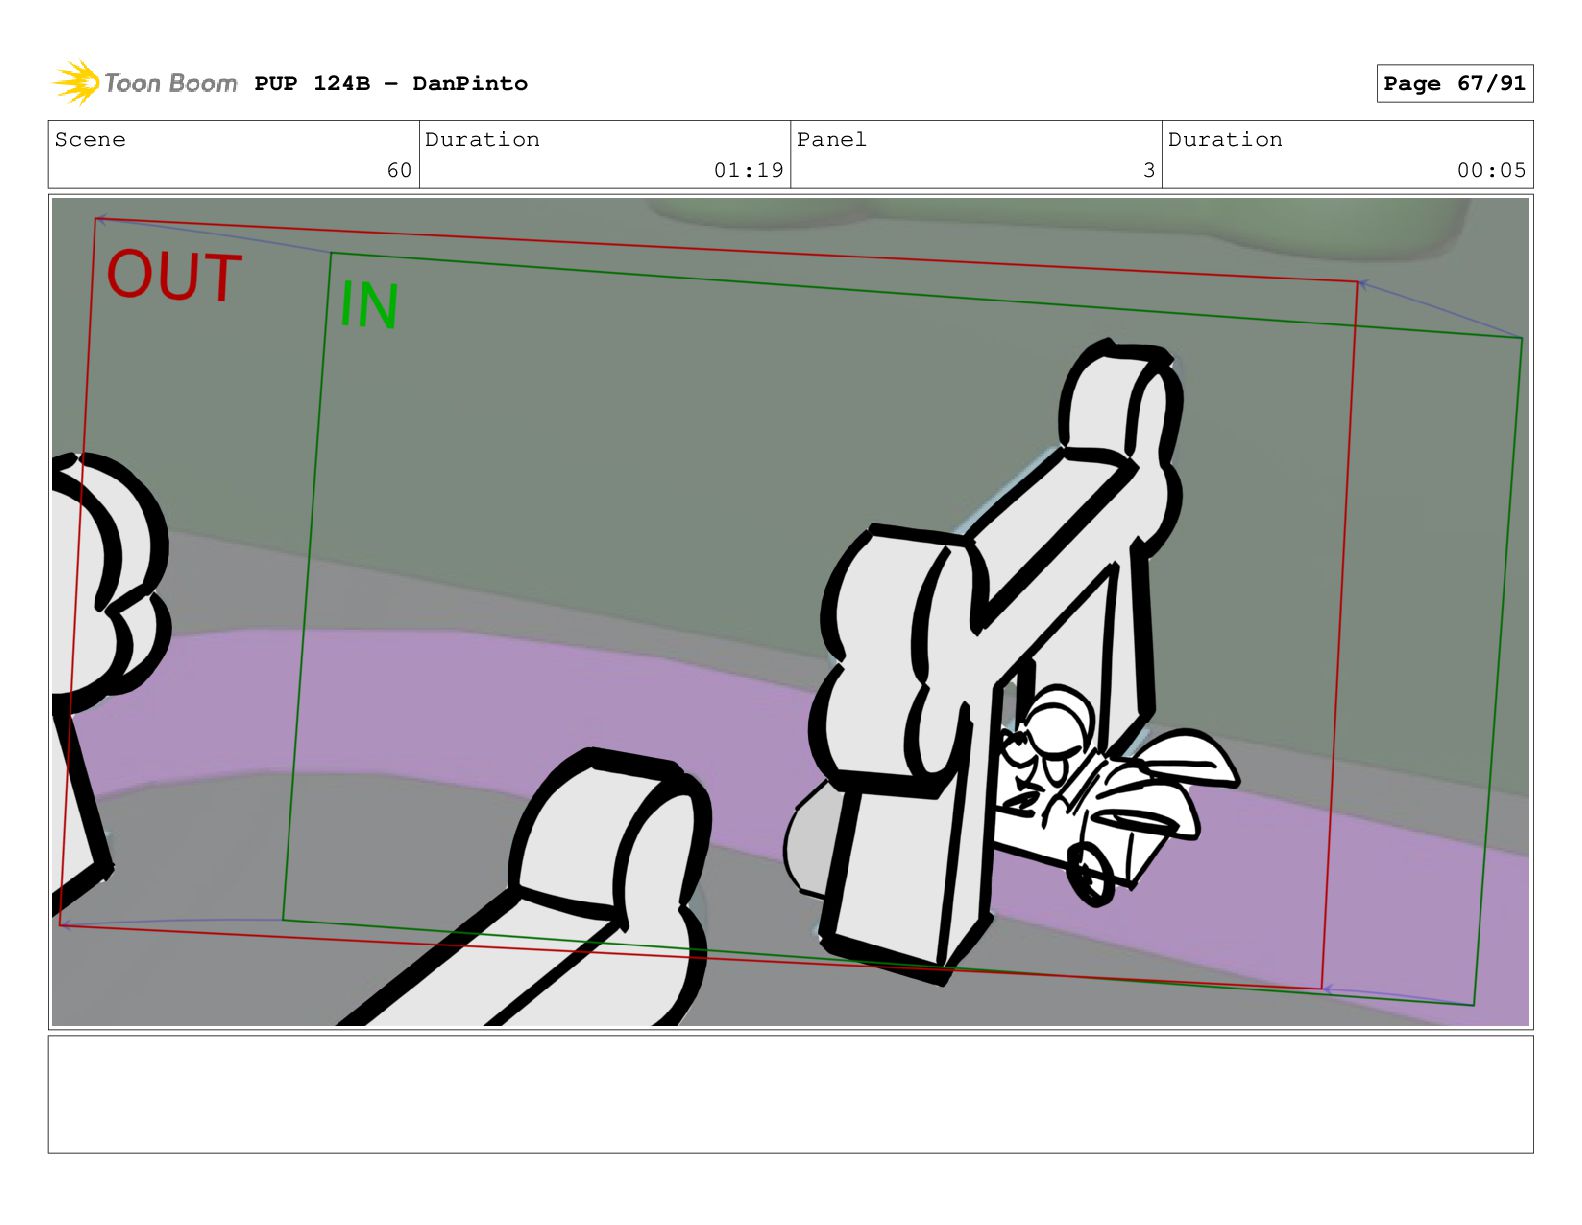Click the empty notes box below the panel
The image size is (1582, 1225).
790,1094
